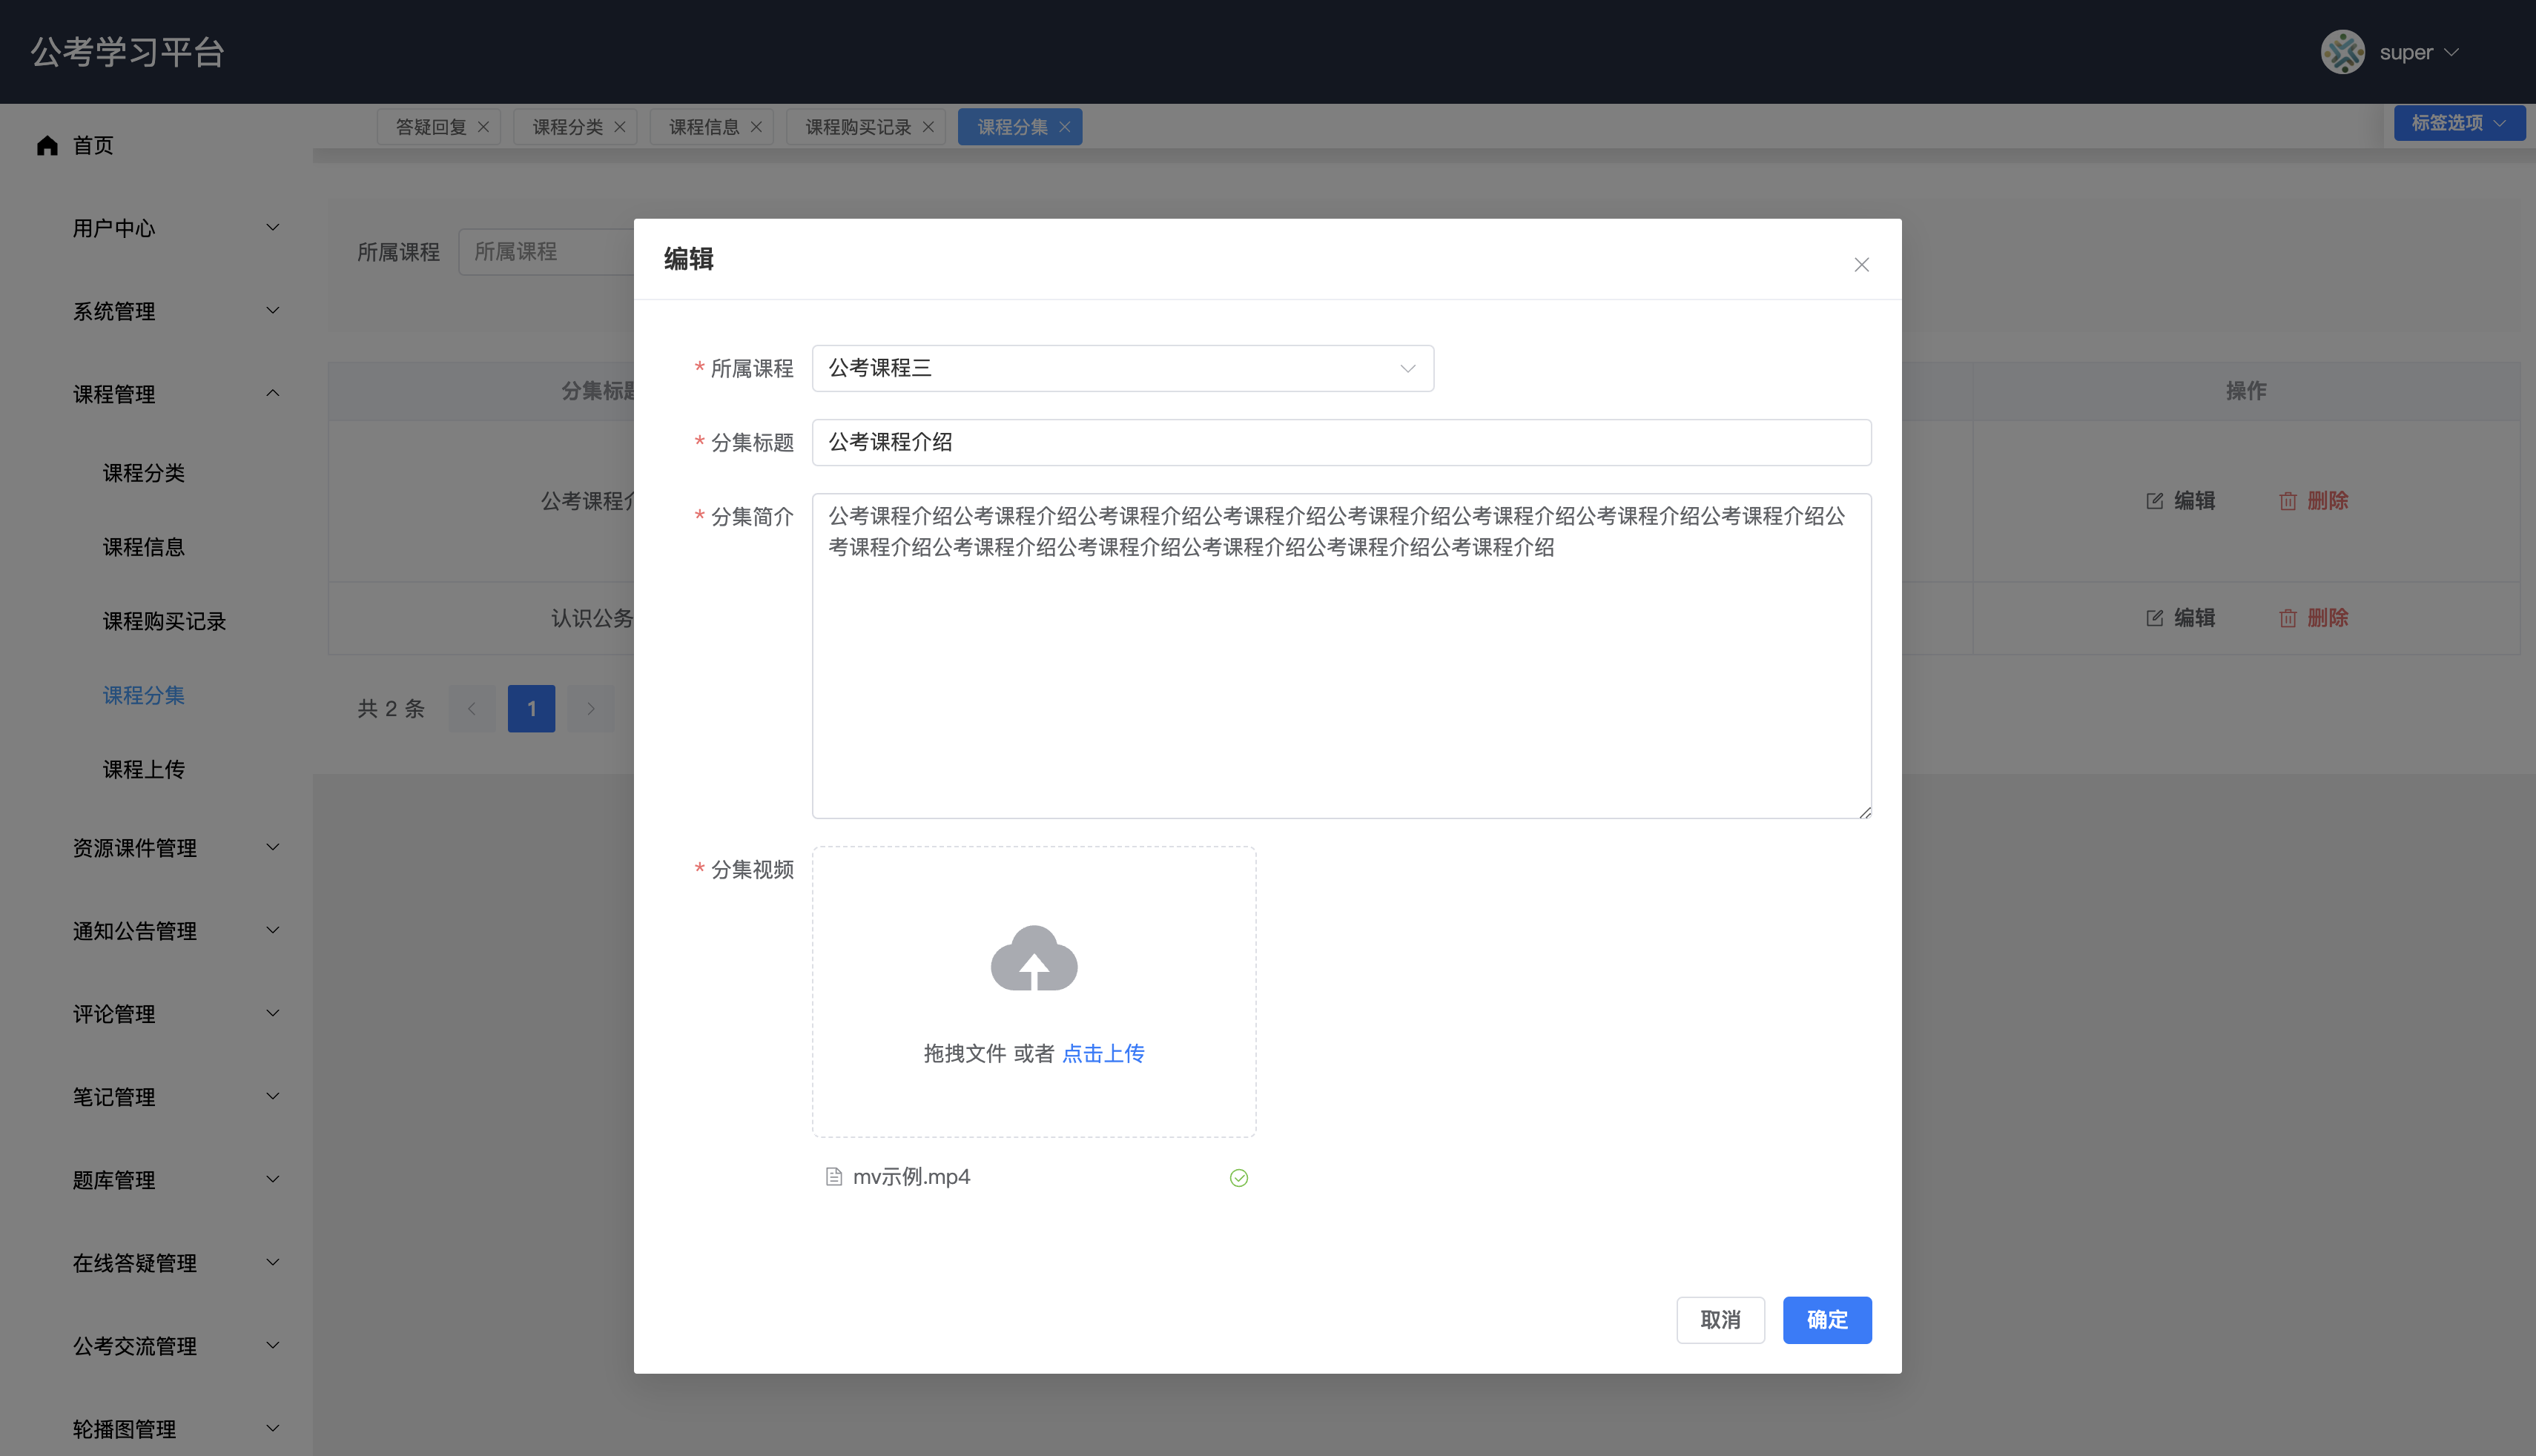Switch to the 课程信息 tab
This screenshot has width=2536, height=1456.
[x=703, y=126]
